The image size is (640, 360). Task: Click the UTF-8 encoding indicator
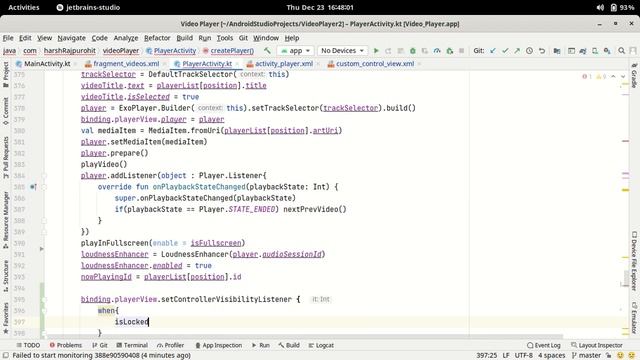(524, 356)
